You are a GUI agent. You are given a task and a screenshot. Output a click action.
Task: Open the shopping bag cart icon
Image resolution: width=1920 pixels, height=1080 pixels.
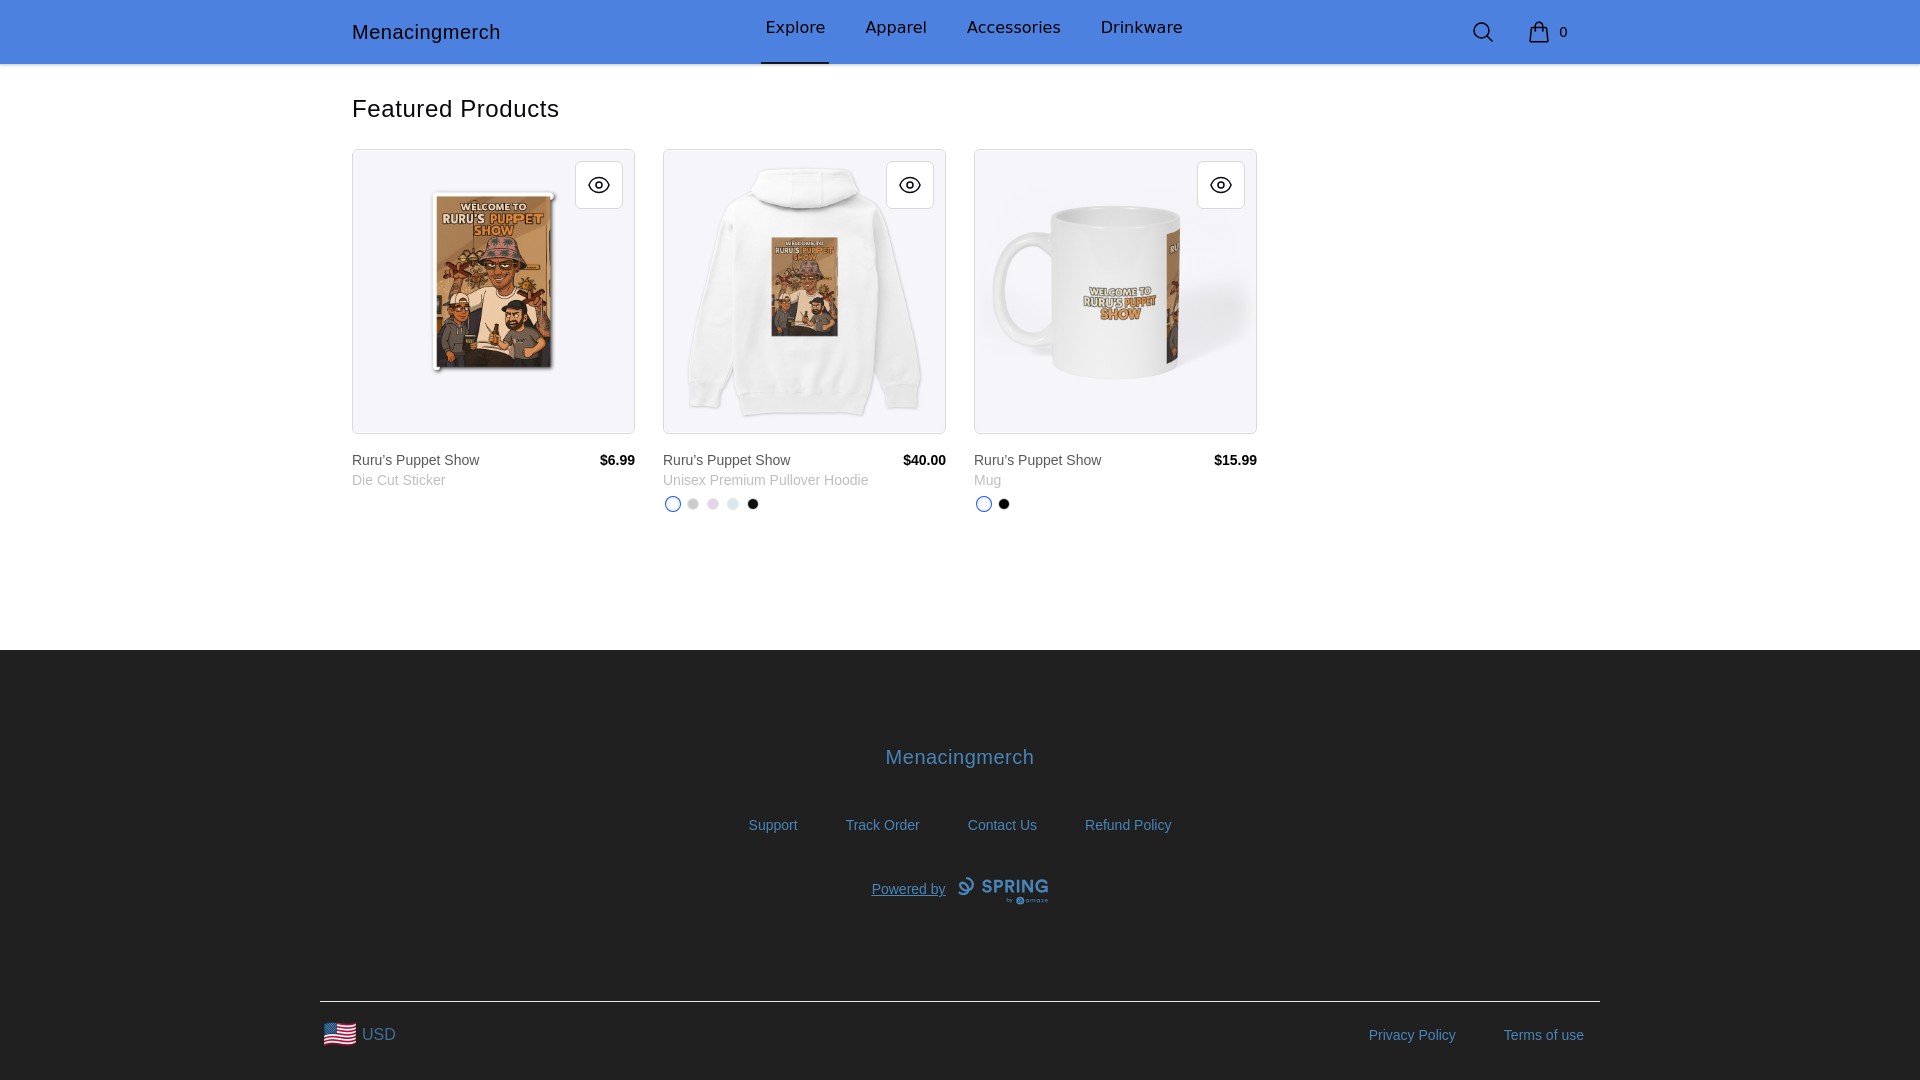(x=1538, y=32)
